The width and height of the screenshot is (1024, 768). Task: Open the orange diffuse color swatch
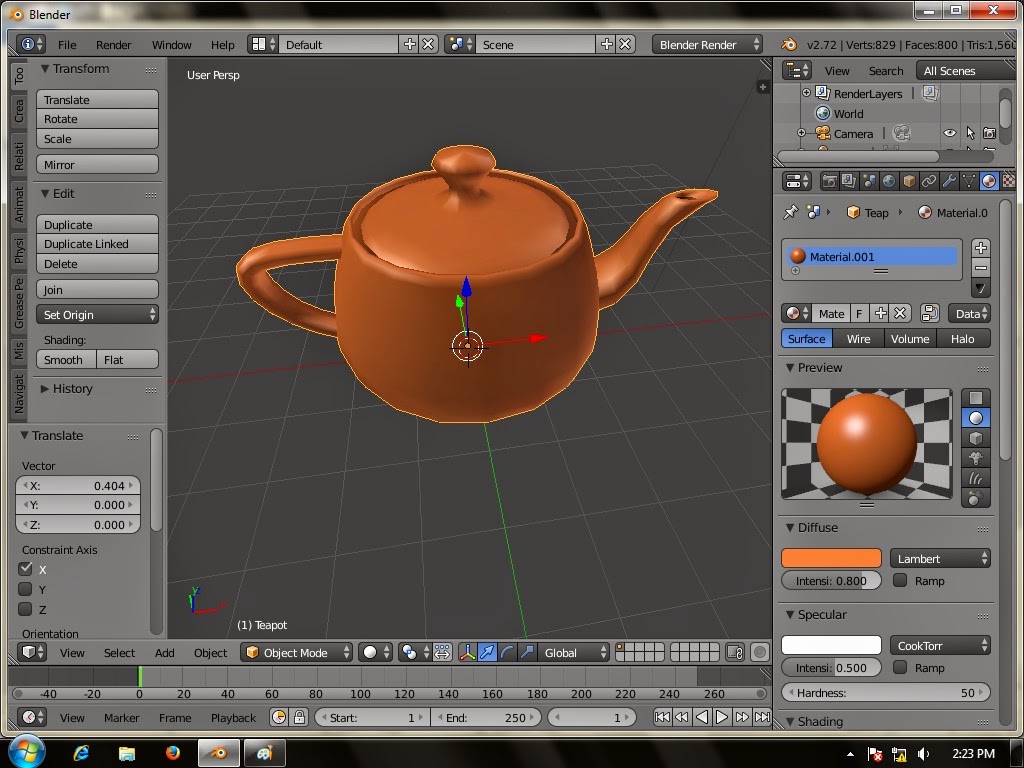(x=831, y=558)
